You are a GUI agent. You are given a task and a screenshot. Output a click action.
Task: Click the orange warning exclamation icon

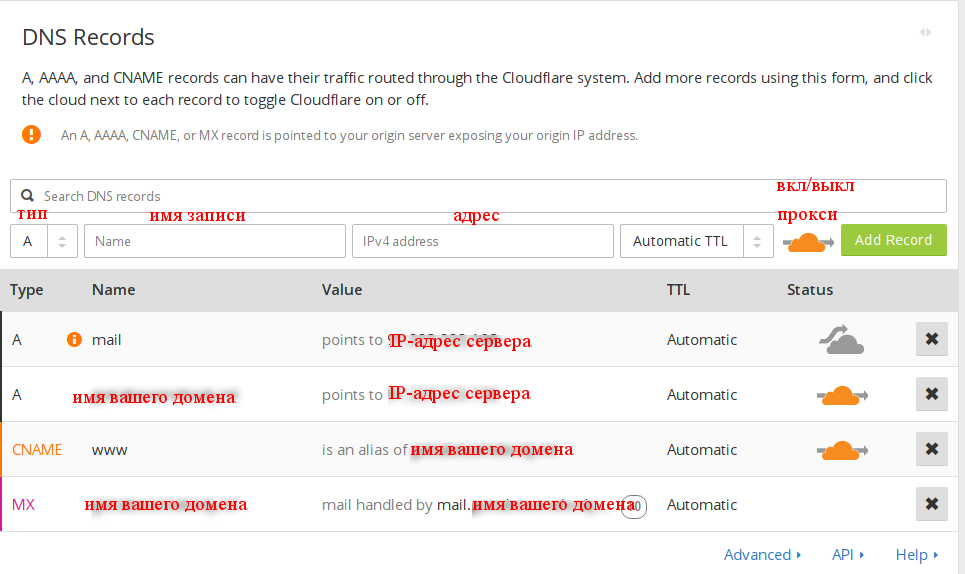tap(31, 134)
